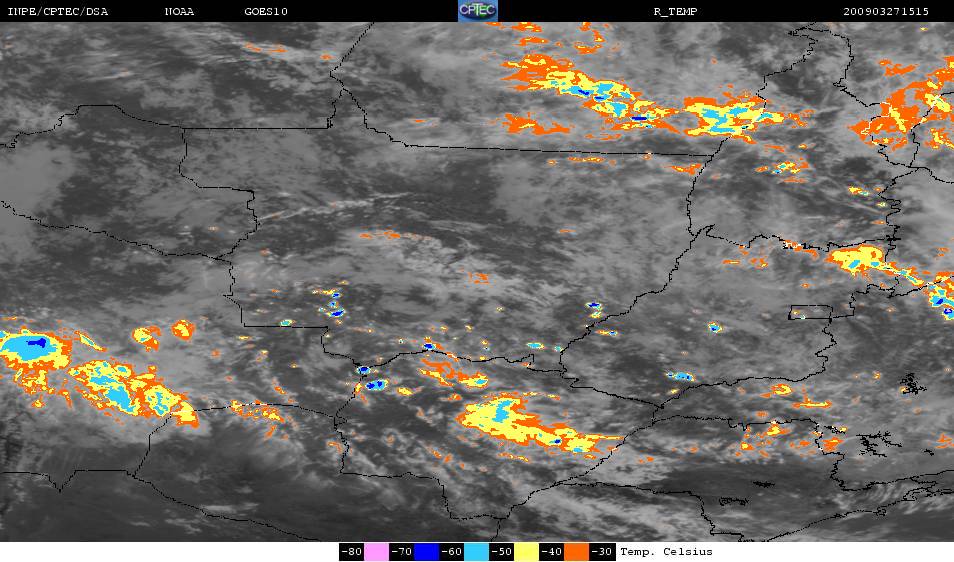Image resolution: width=954 pixels, height=562 pixels.
Task: Click the -40 legend value
Action: [551, 552]
